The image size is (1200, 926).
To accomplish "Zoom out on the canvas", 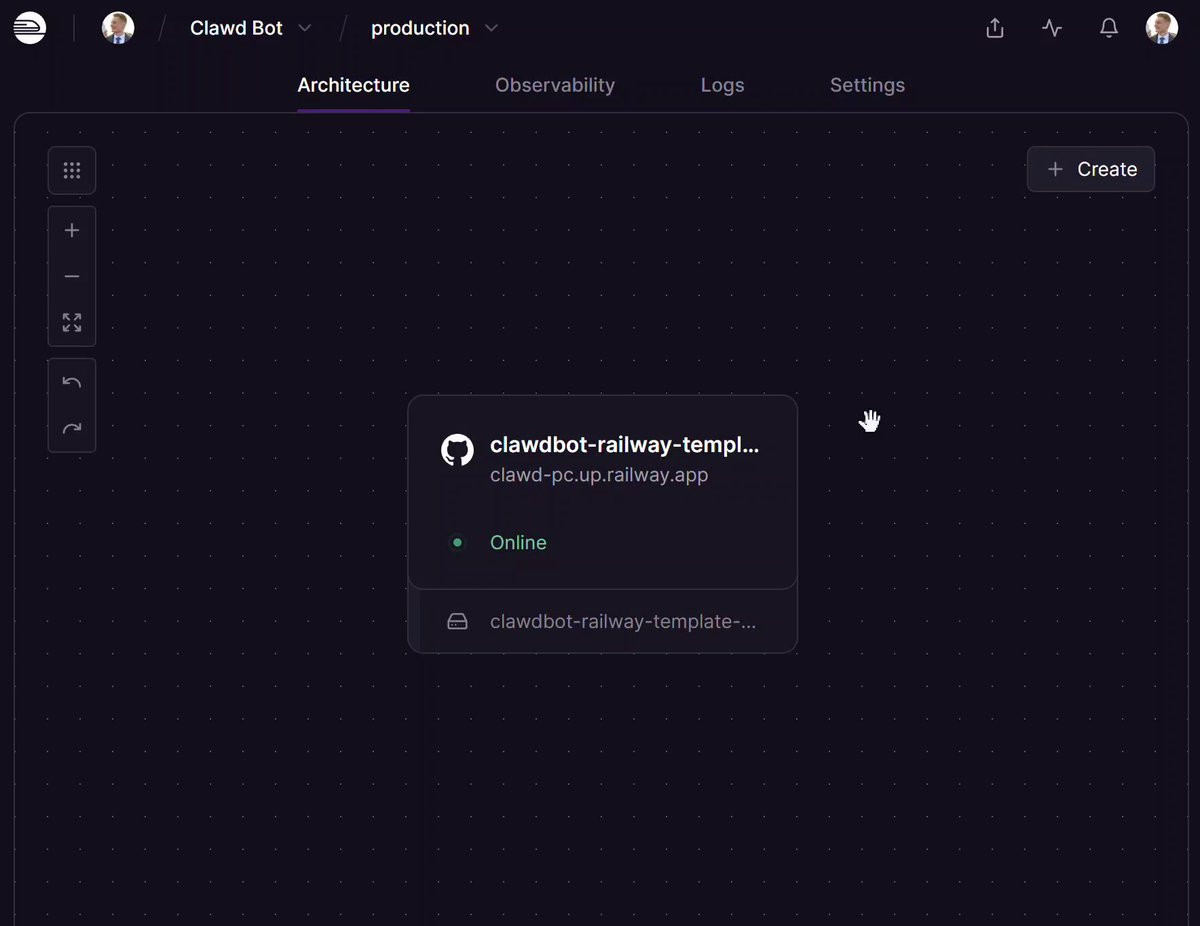I will click(72, 276).
